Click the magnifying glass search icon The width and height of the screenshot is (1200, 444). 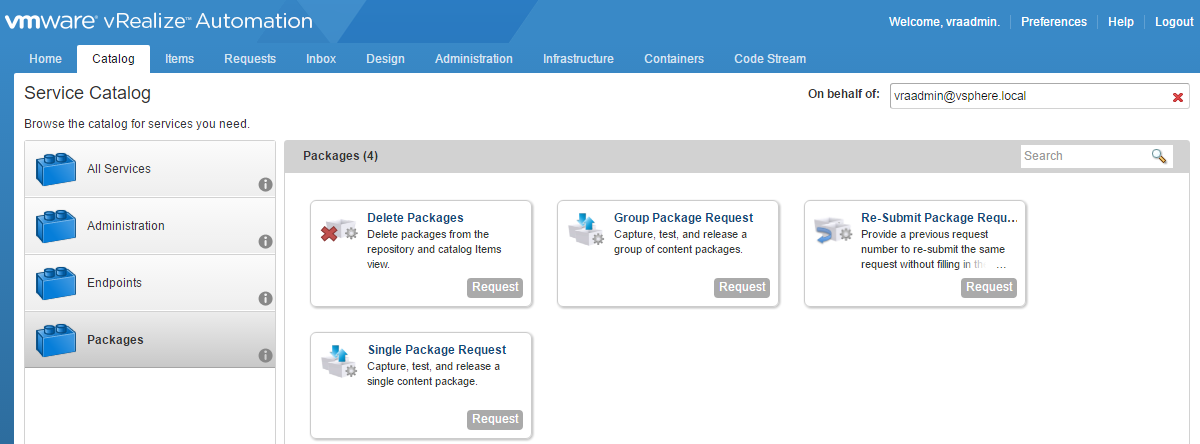[x=1159, y=156]
